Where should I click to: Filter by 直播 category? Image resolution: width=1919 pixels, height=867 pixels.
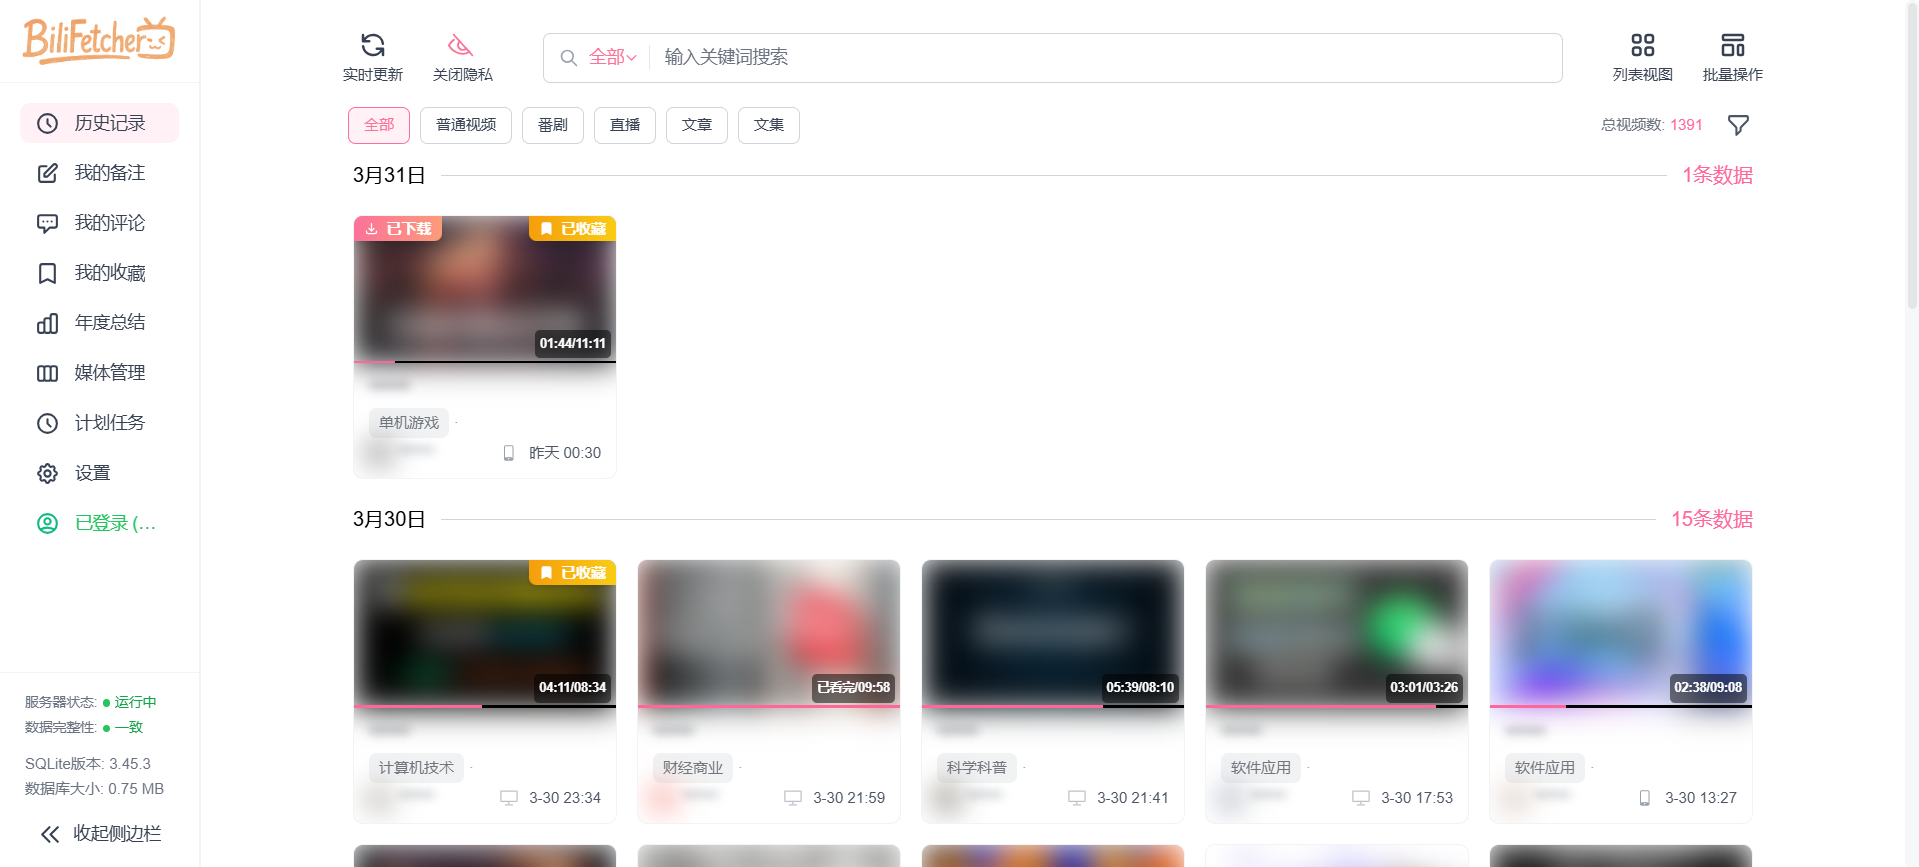coord(624,125)
